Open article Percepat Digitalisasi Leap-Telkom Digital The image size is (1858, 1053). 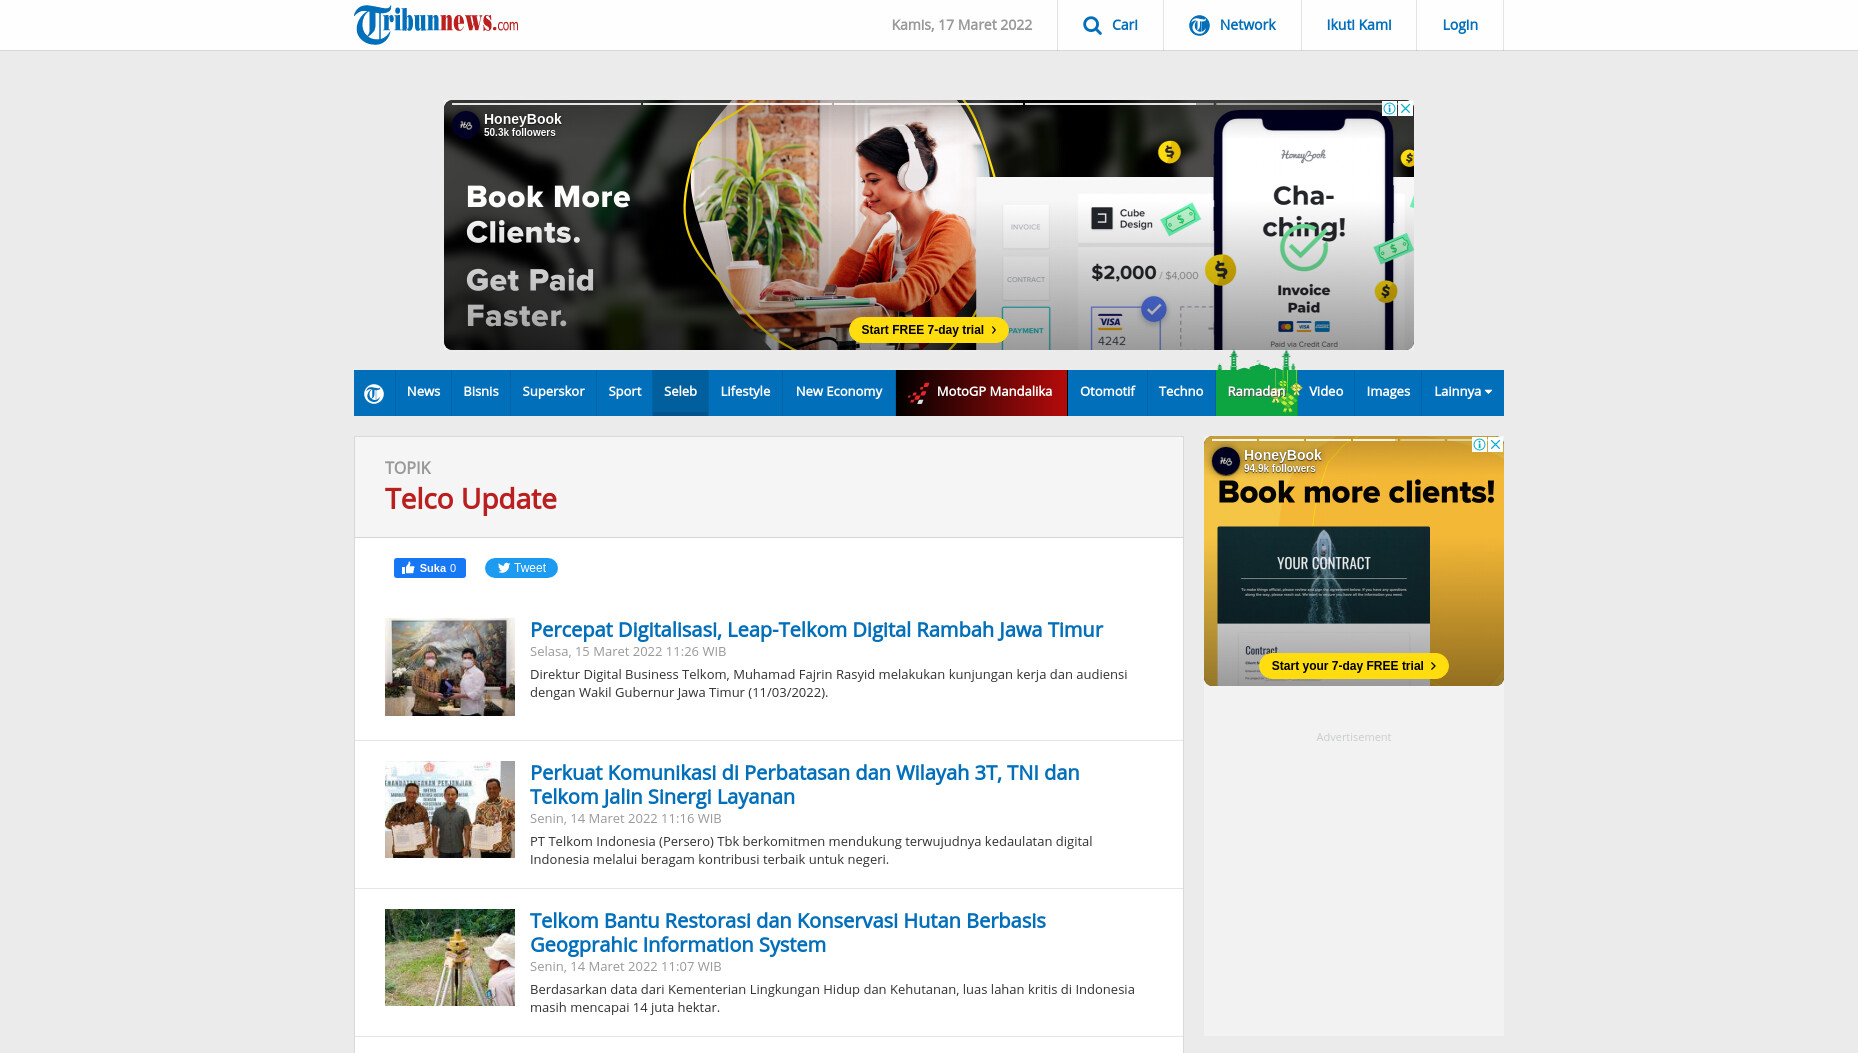pyautogui.click(x=816, y=630)
